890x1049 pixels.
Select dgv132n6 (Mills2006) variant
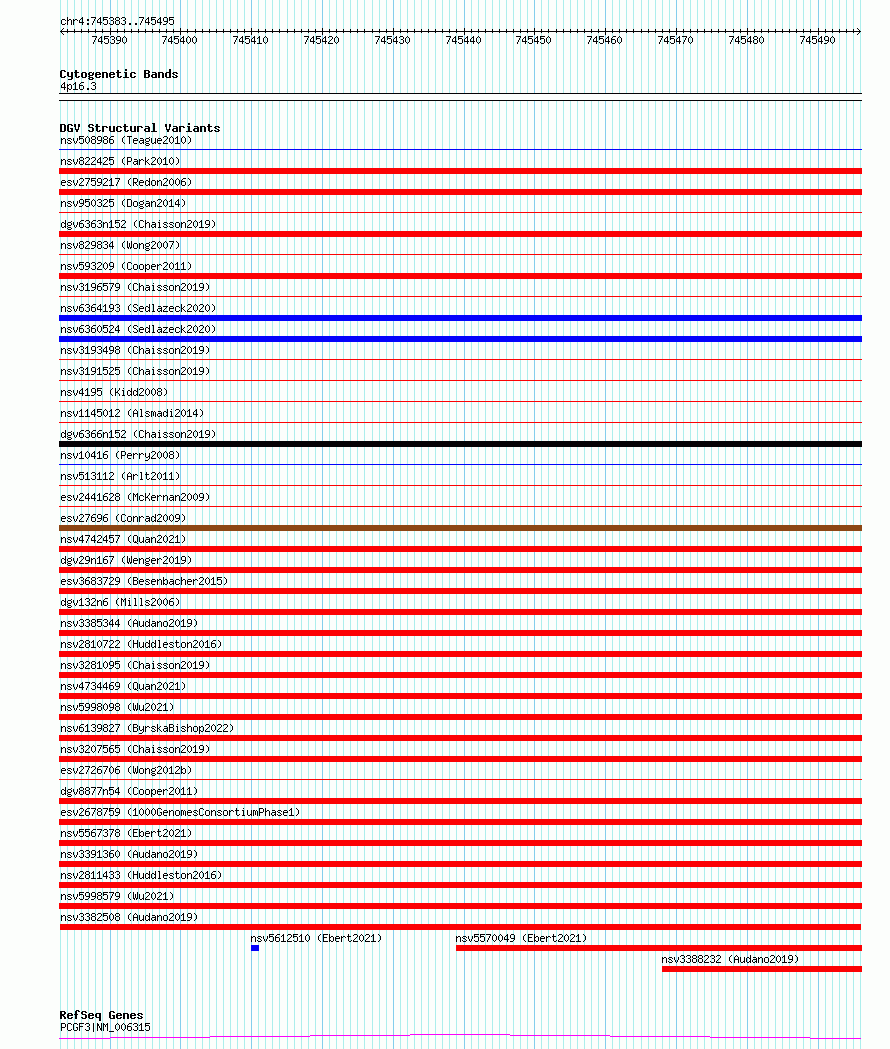(x=120, y=602)
